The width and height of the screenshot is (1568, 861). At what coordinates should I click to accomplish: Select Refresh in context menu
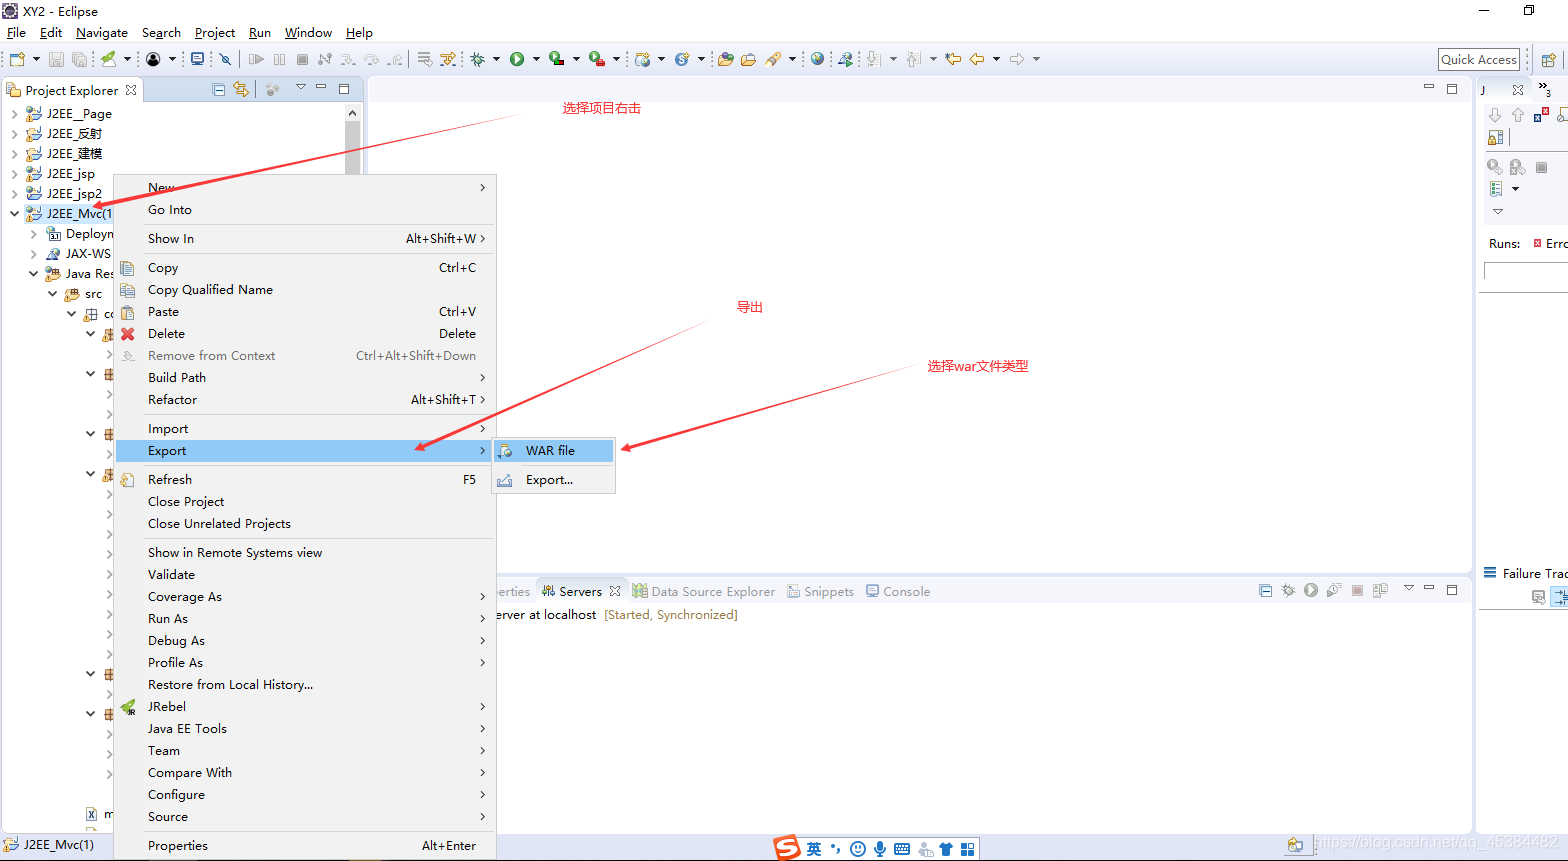click(305, 480)
